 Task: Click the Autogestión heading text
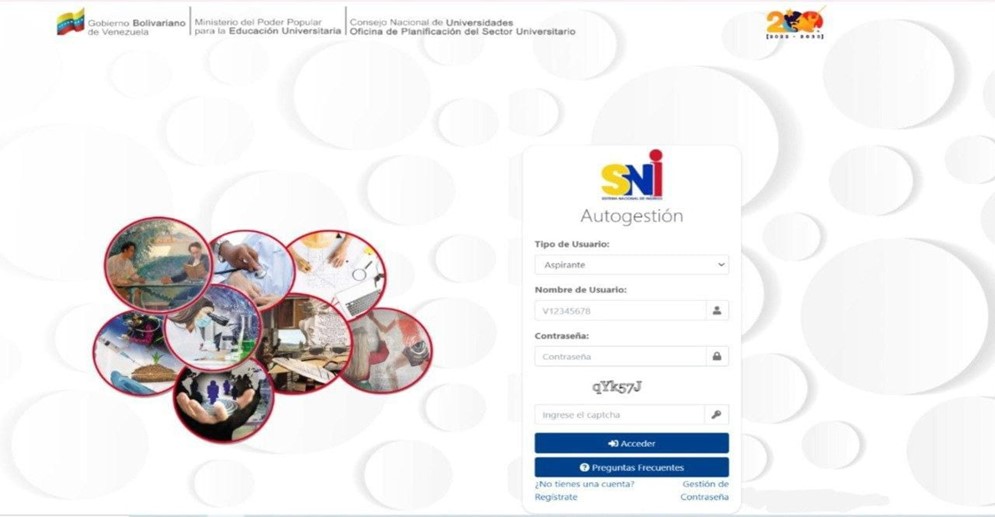(631, 216)
